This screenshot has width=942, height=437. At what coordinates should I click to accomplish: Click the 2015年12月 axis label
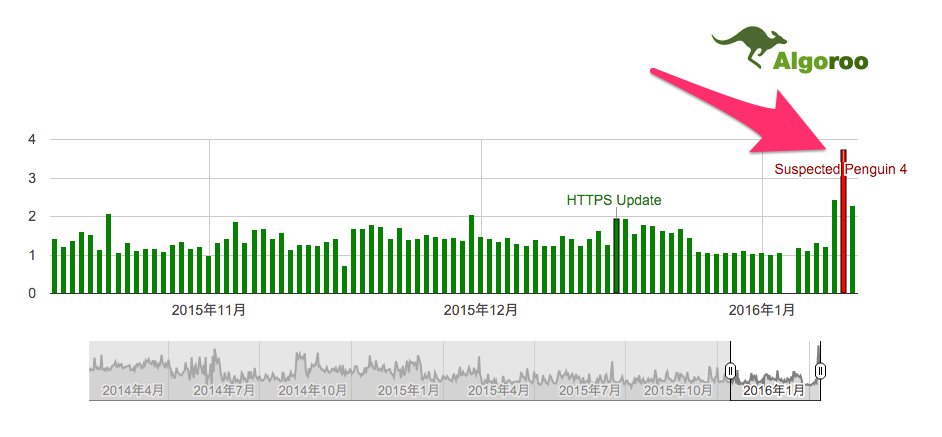tap(481, 310)
